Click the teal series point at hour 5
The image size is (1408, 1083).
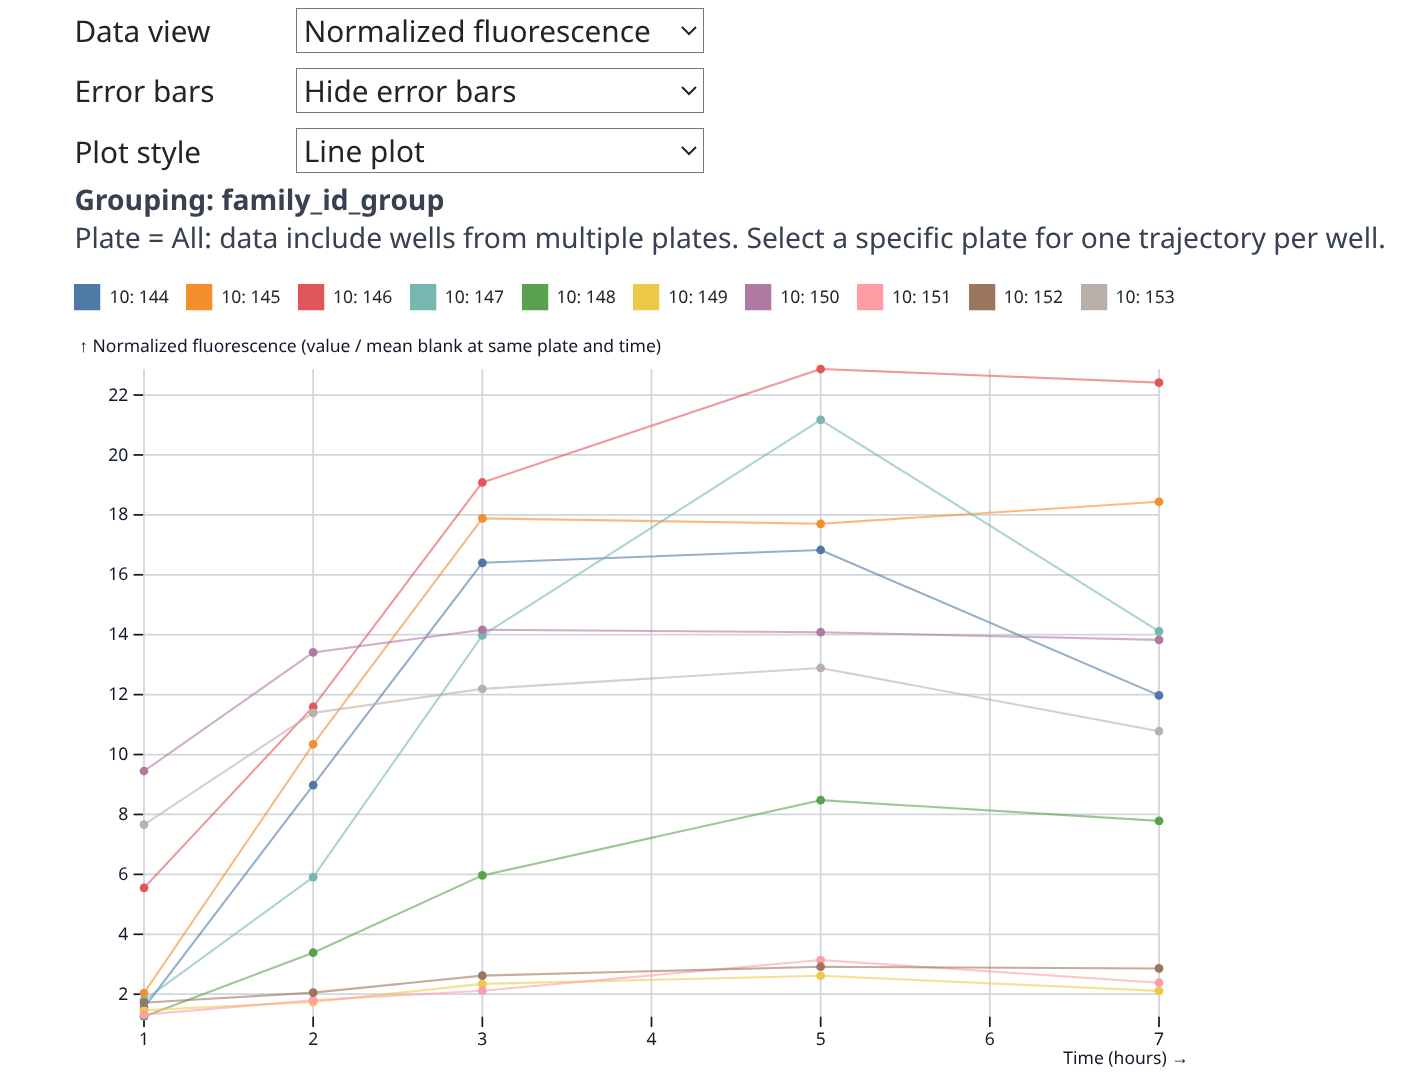(821, 420)
